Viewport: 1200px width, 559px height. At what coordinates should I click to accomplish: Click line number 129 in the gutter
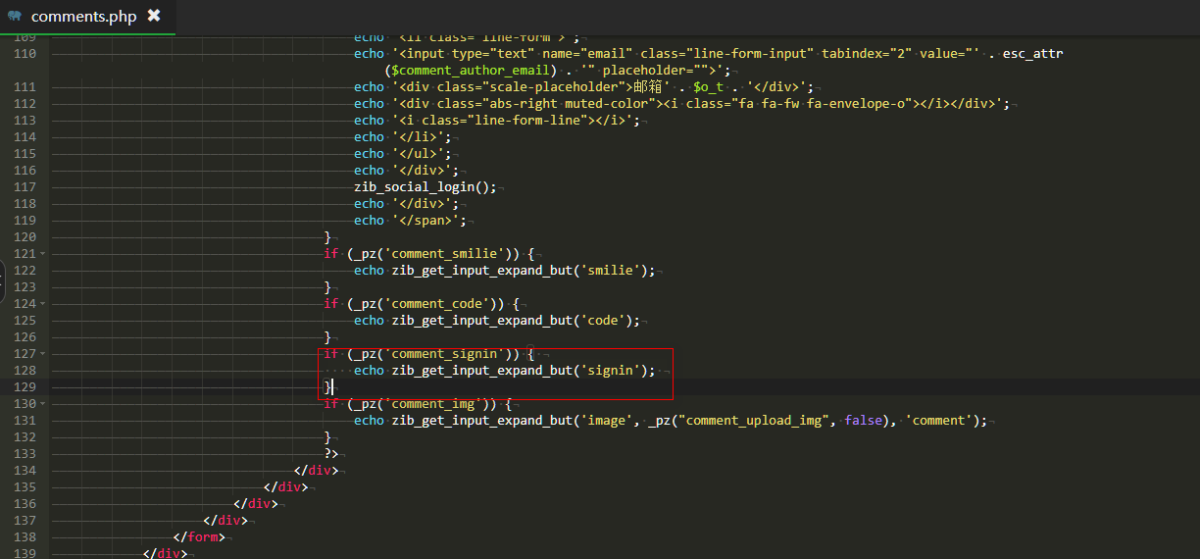[x=23, y=387]
